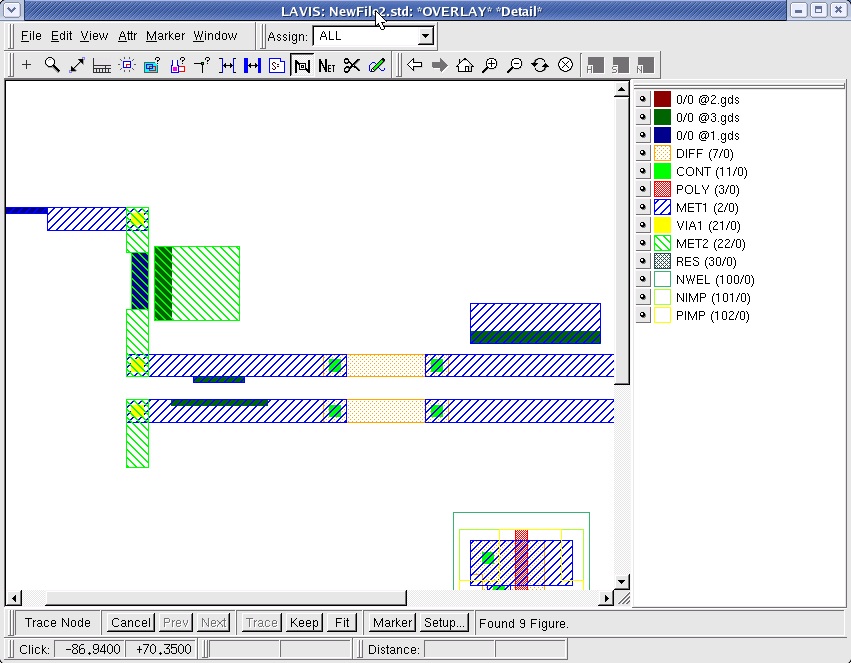Open the Window menu

(x=215, y=36)
